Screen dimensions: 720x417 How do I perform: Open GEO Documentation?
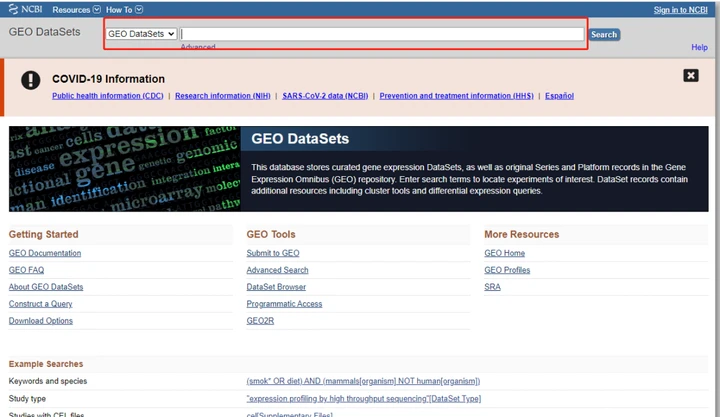(x=45, y=253)
